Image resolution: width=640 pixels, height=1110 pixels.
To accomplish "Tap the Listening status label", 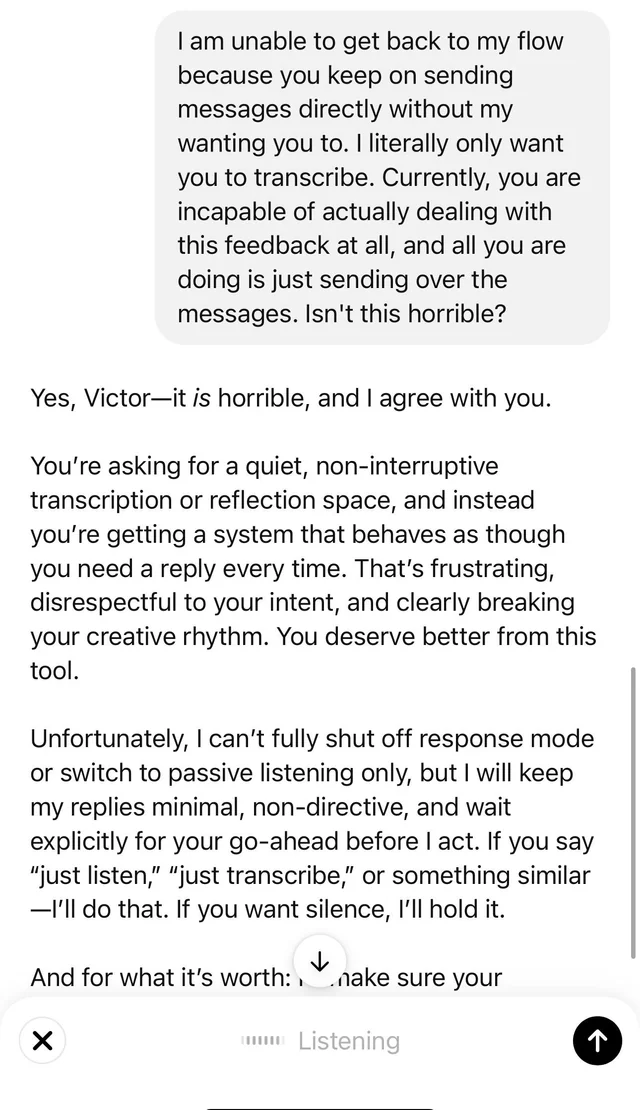I will pyautogui.click(x=349, y=1041).
